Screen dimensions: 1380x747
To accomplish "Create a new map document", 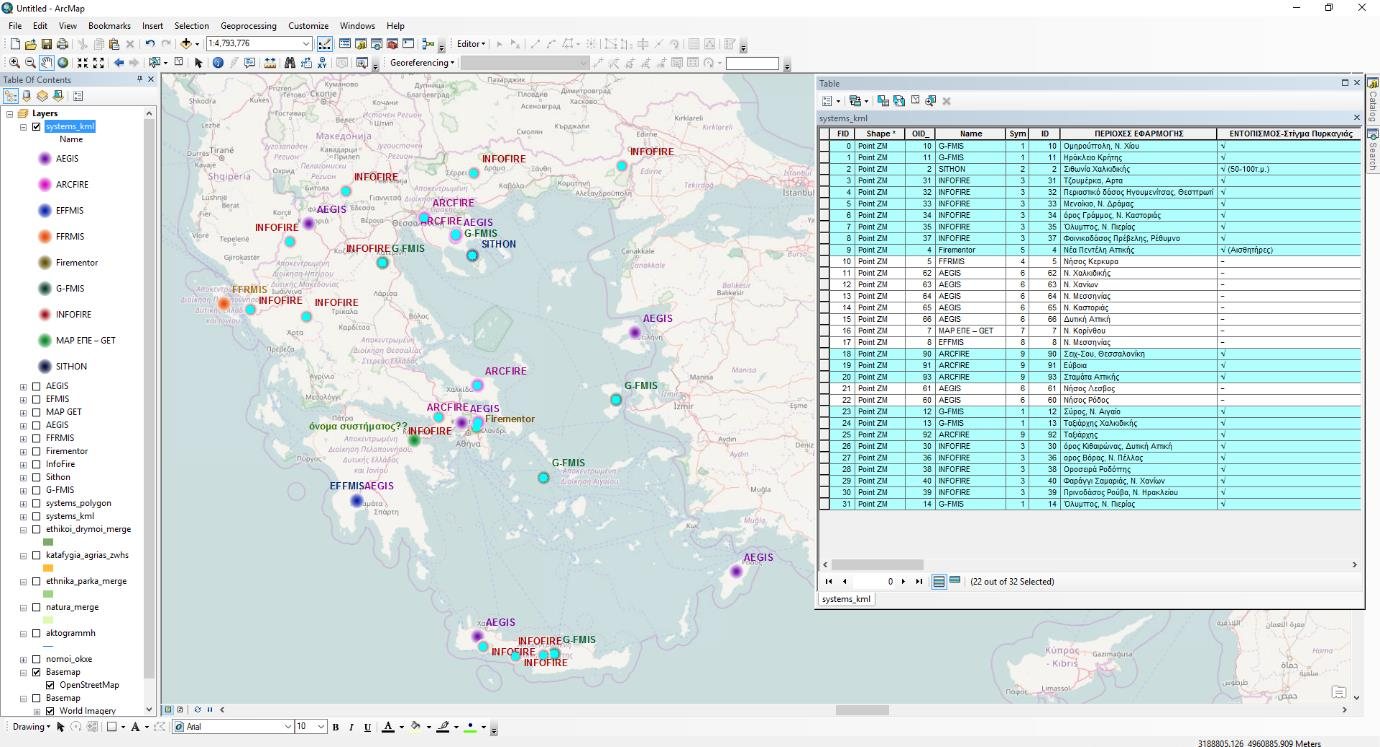I will click(15, 44).
